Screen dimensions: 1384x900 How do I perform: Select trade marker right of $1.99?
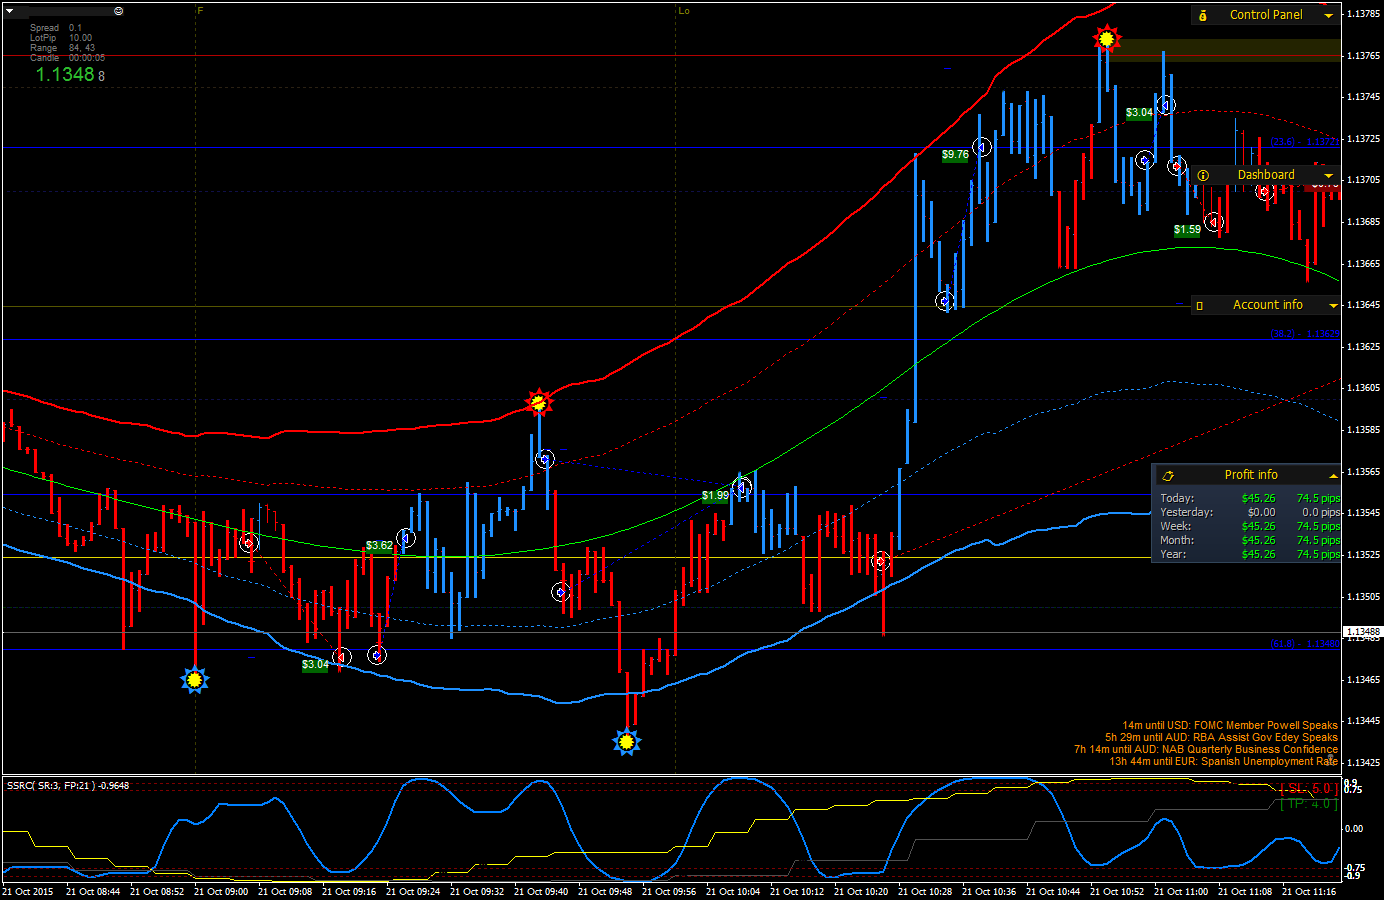tap(742, 488)
